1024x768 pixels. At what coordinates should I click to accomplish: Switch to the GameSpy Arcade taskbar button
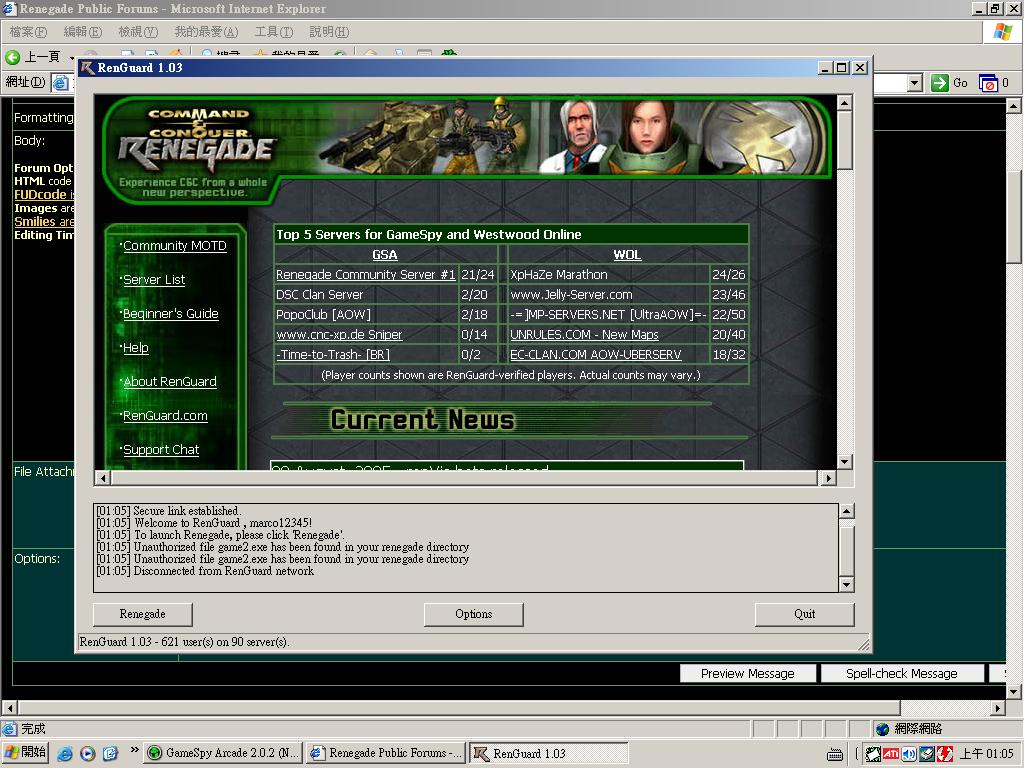click(x=222, y=753)
